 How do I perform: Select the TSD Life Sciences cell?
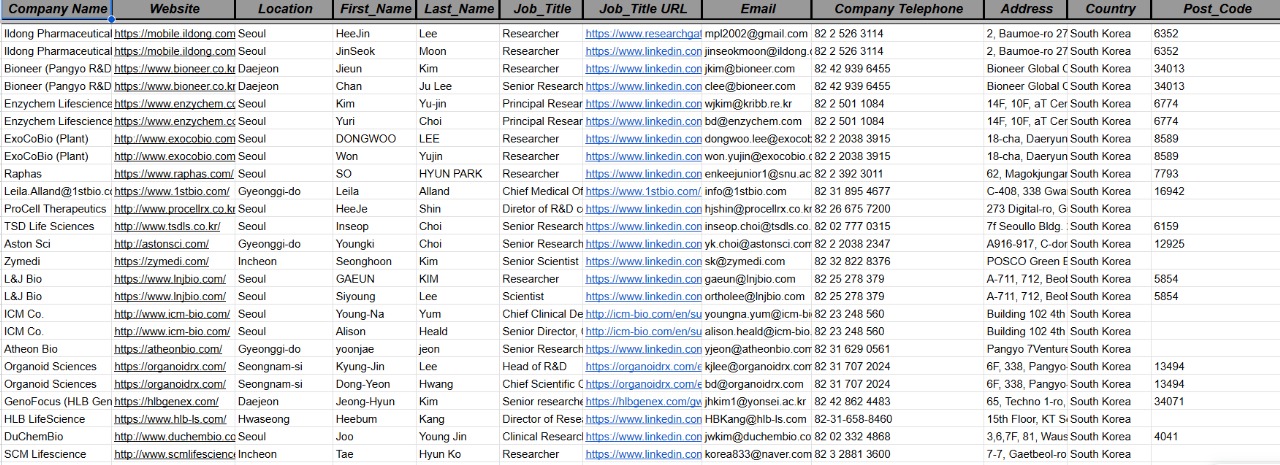pos(57,226)
